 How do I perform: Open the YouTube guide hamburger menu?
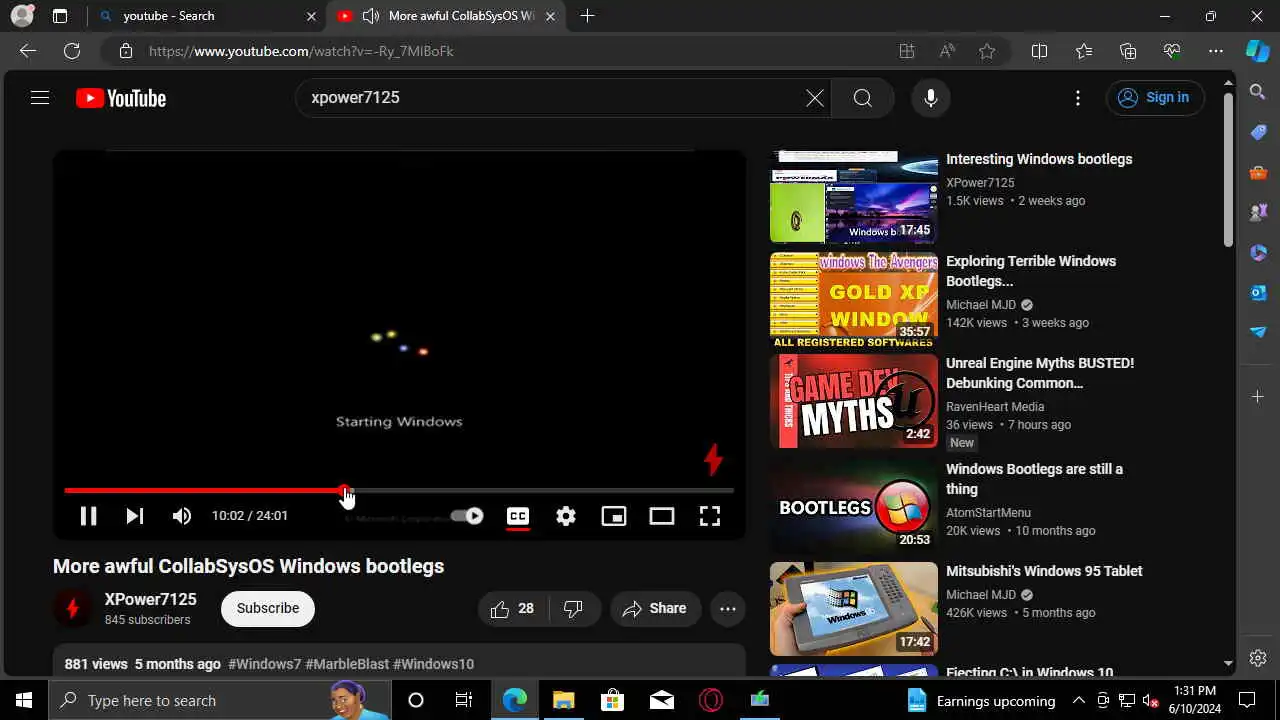(x=40, y=98)
